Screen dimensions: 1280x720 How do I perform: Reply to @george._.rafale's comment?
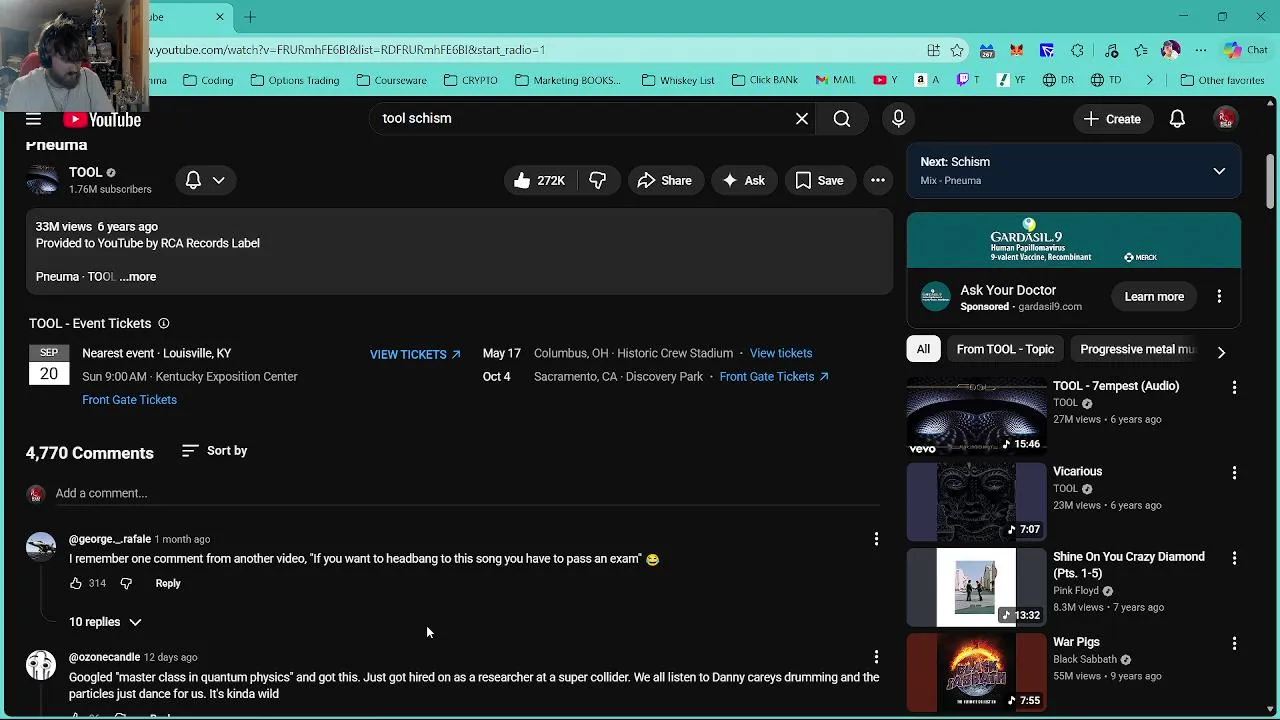168,583
